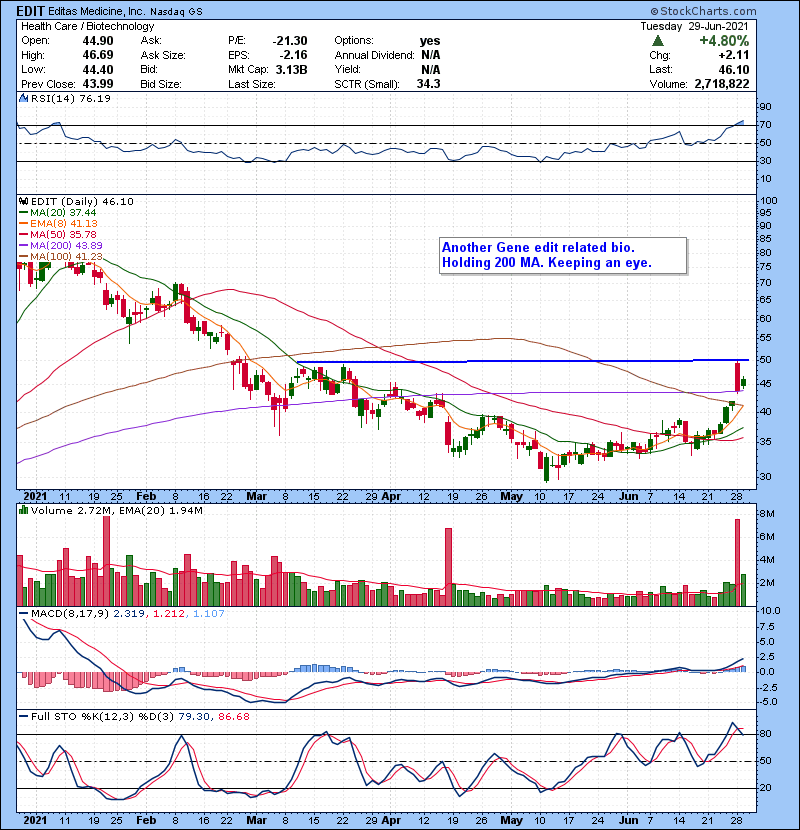
Task: Click the 'Tuesday 29-Jun-2021' date text
Action: pos(694,26)
